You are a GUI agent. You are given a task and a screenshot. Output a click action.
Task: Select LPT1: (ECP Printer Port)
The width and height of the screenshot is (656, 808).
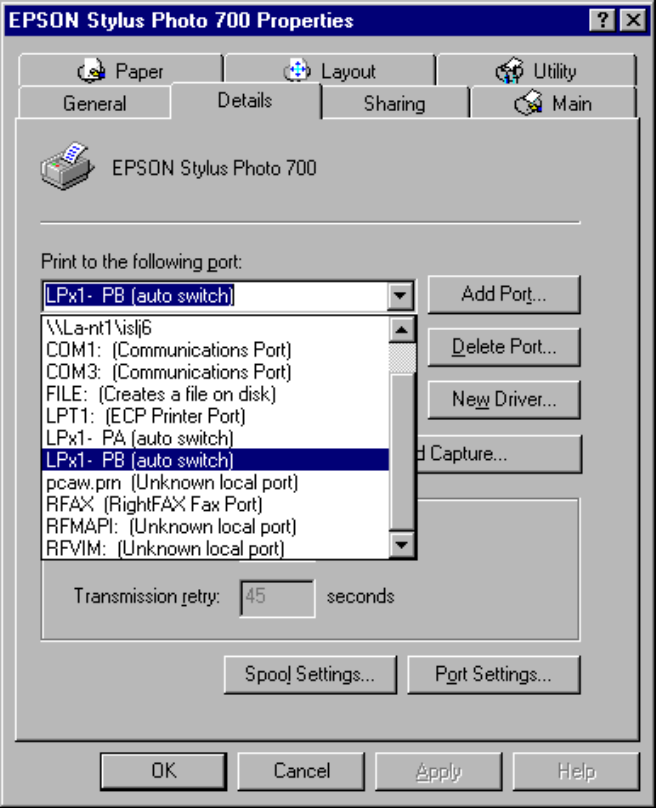coord(215,416)
